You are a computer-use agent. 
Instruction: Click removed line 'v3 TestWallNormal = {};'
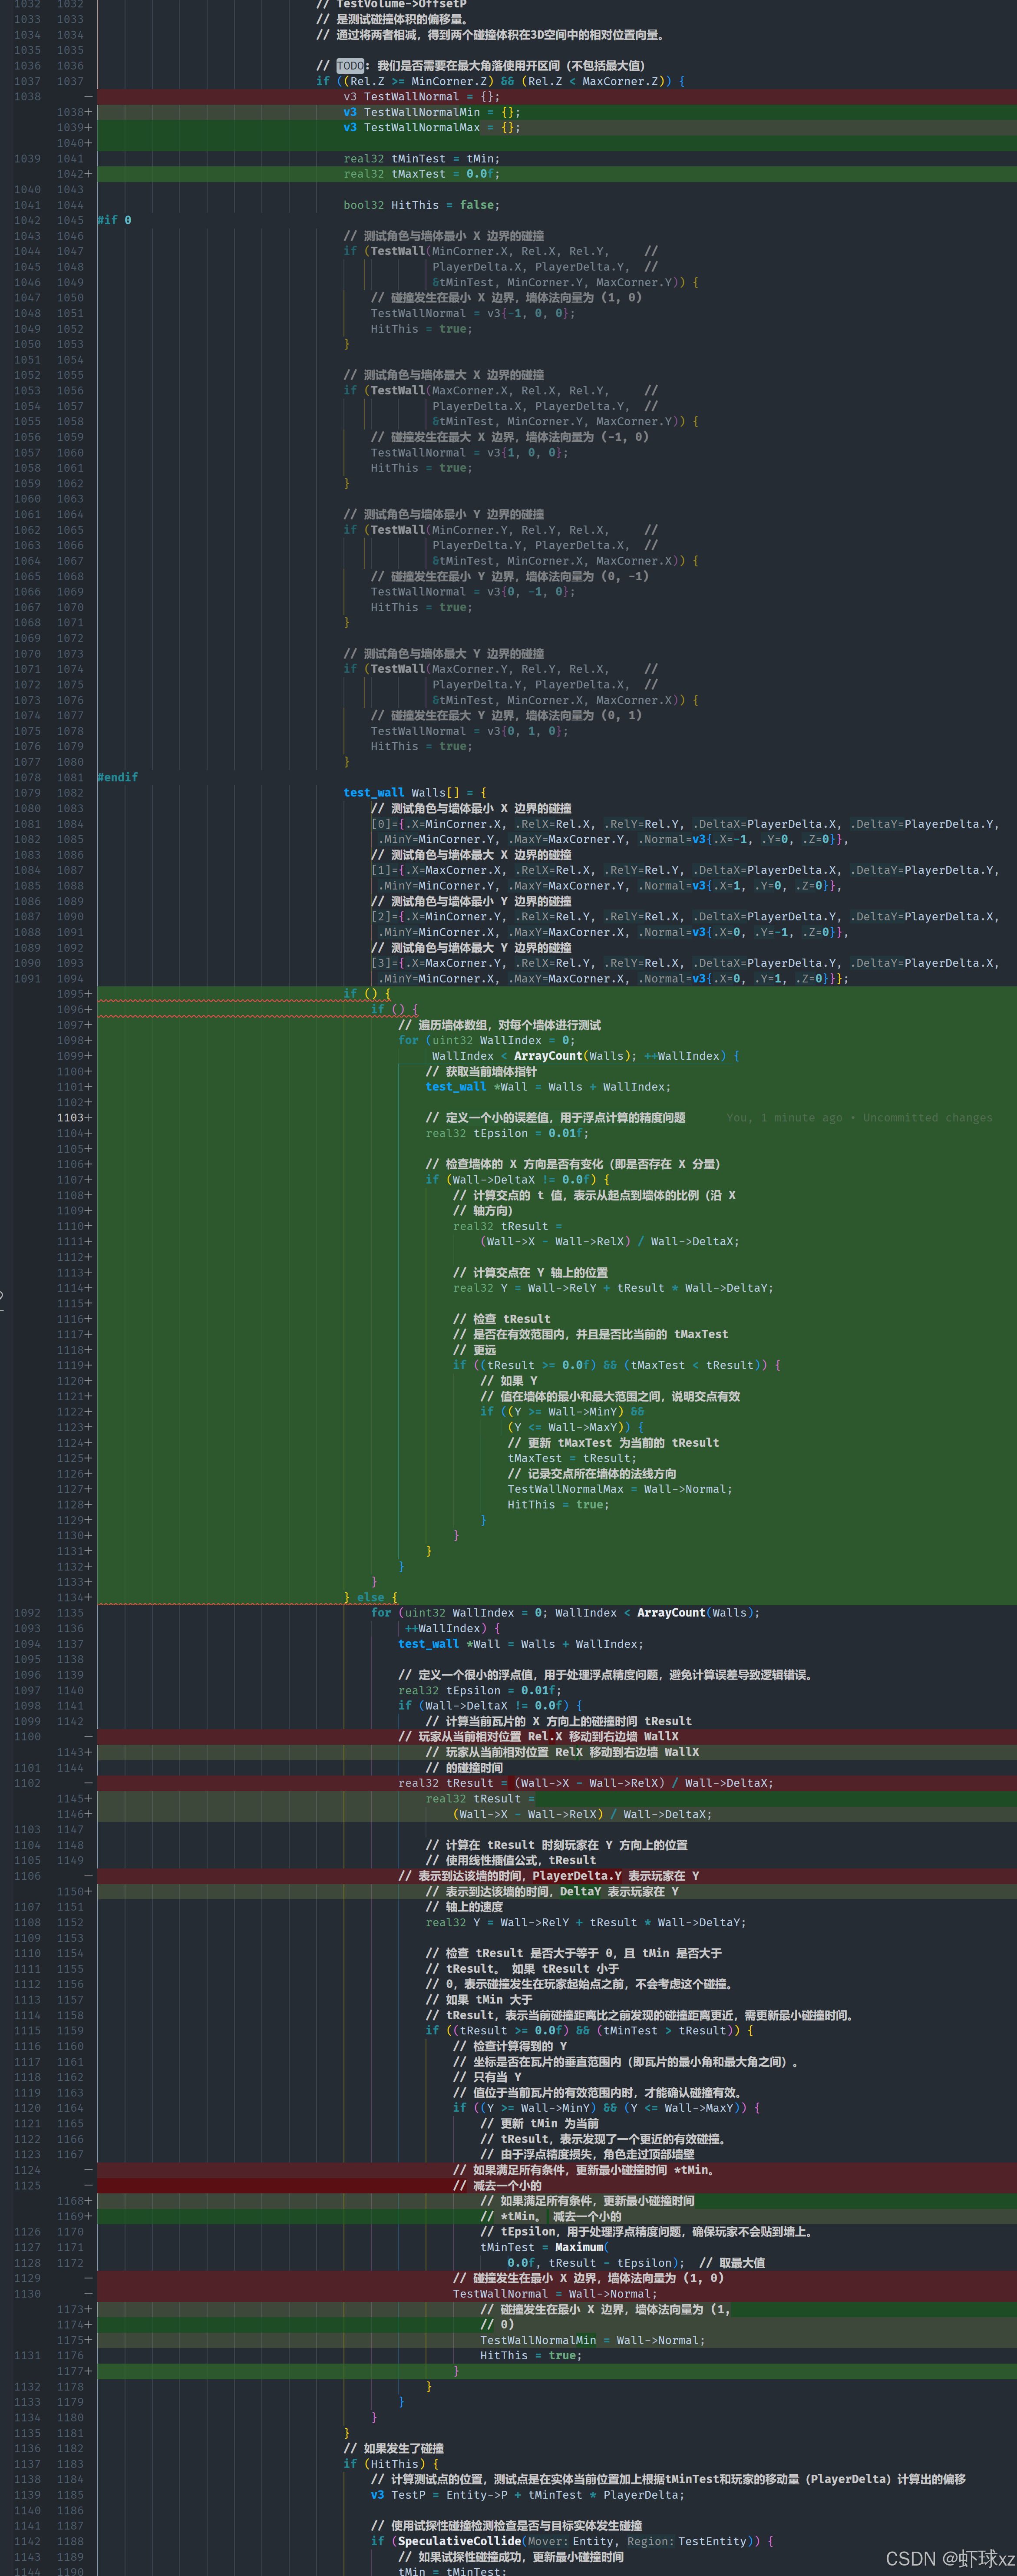pos(421,97)
